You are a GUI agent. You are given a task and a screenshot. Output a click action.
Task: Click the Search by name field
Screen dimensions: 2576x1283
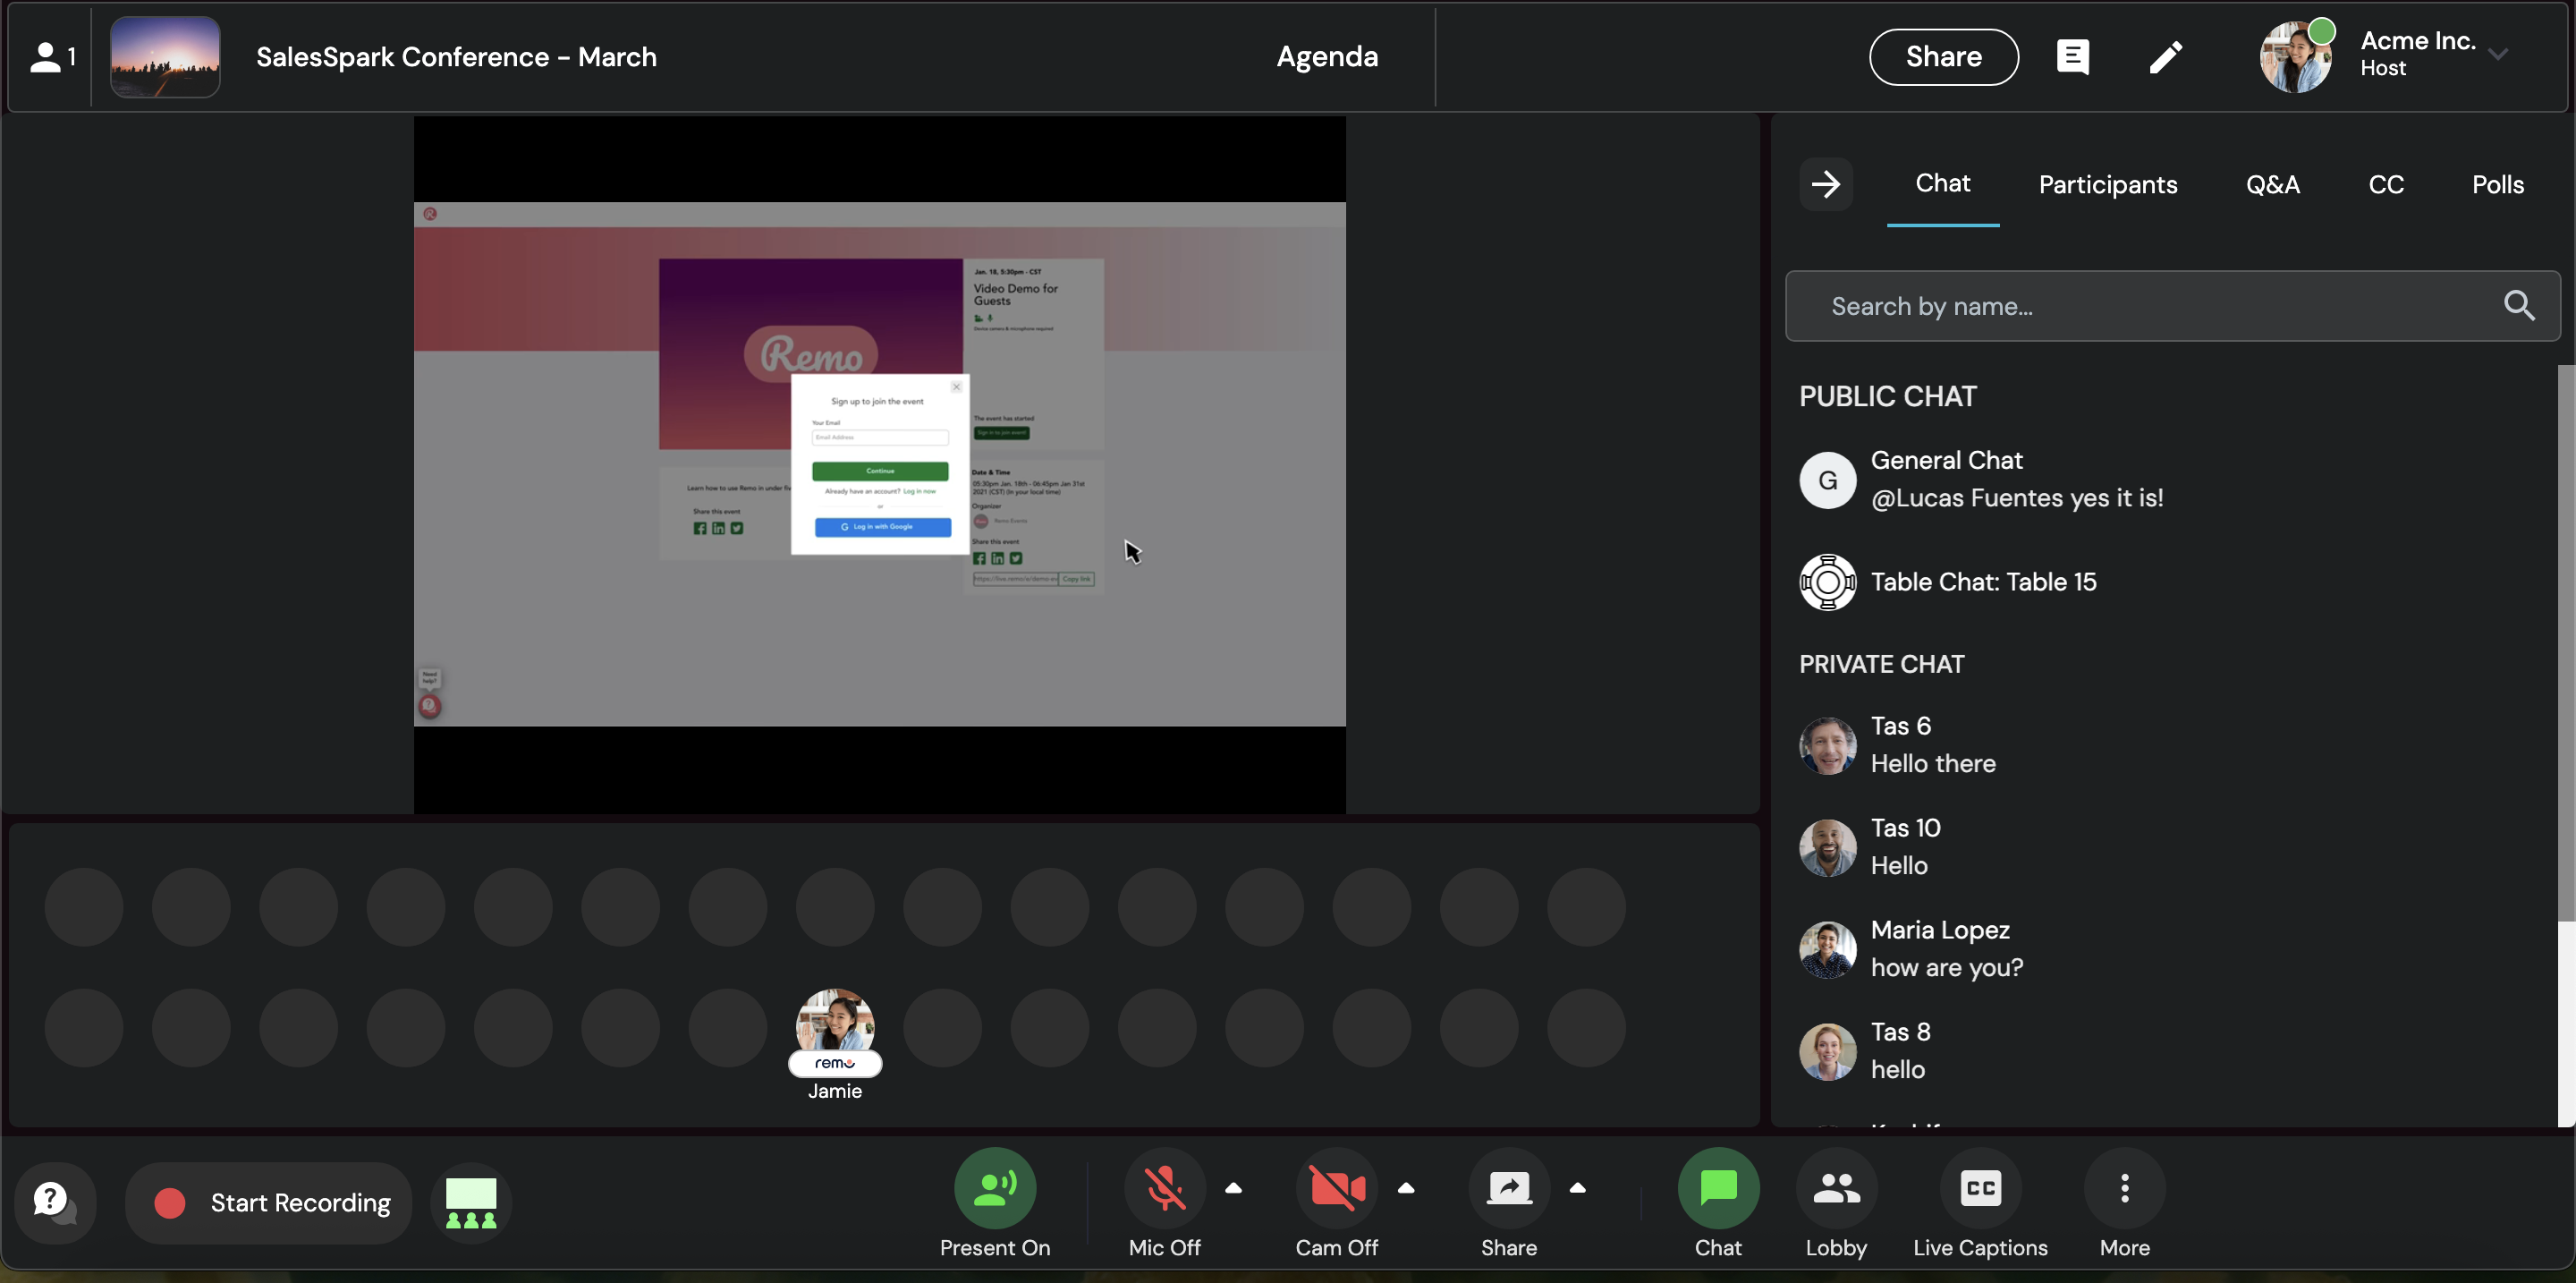[2140, 306]
